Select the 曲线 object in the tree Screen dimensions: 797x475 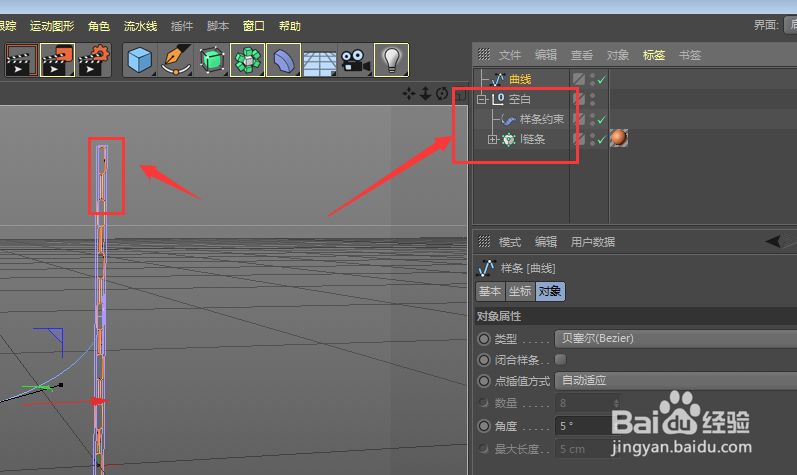pyautogui.click(x=520, y=79)
